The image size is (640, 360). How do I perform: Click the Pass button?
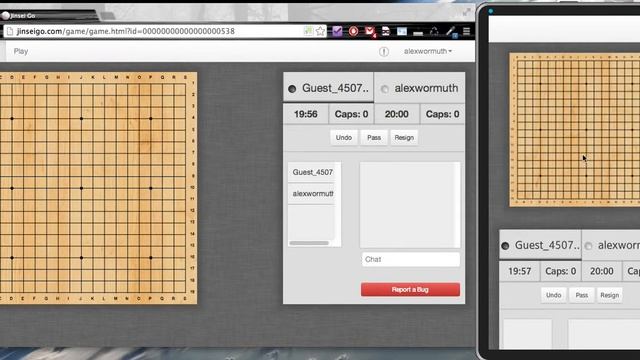coord(374,138)
